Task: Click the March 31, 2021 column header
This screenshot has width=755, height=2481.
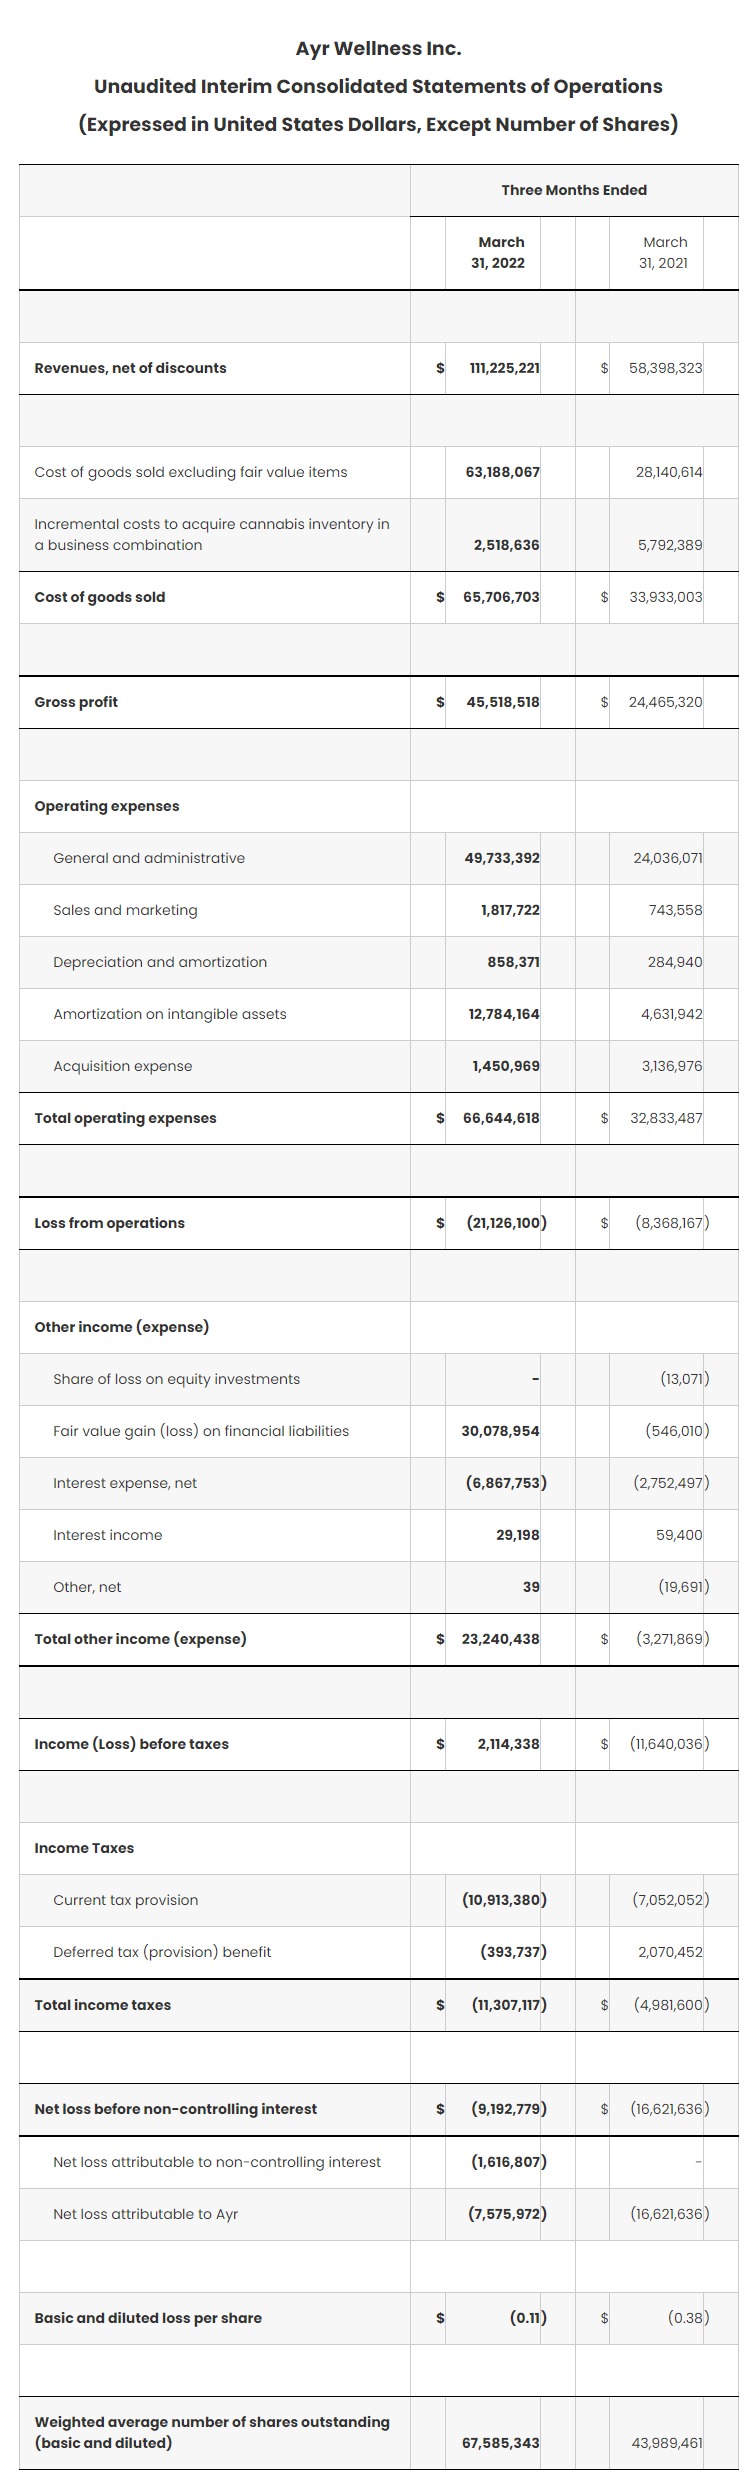Action: click(665, 252)
